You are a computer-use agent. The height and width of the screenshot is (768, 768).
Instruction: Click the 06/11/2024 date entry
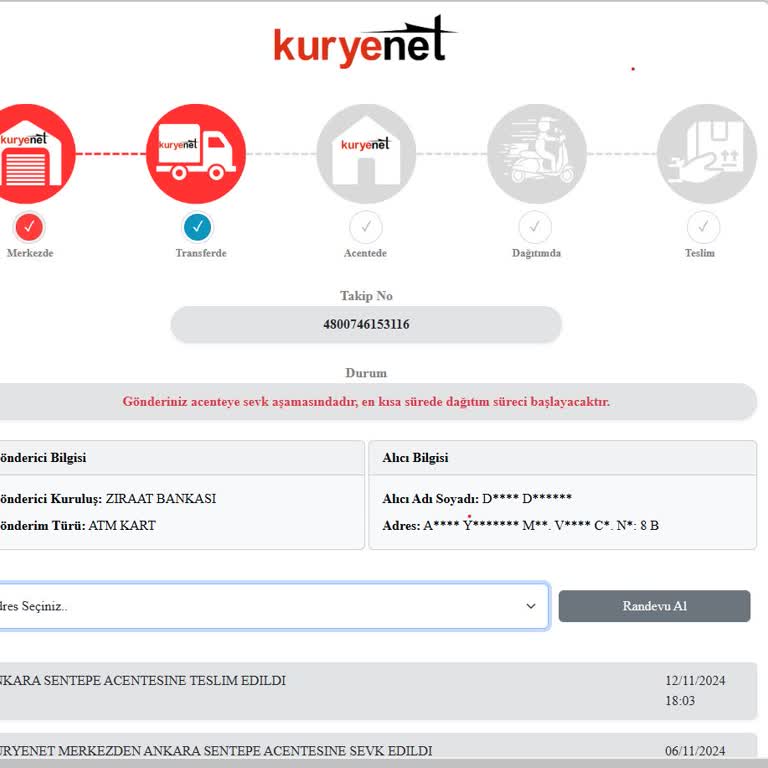(x=695, y=751)
